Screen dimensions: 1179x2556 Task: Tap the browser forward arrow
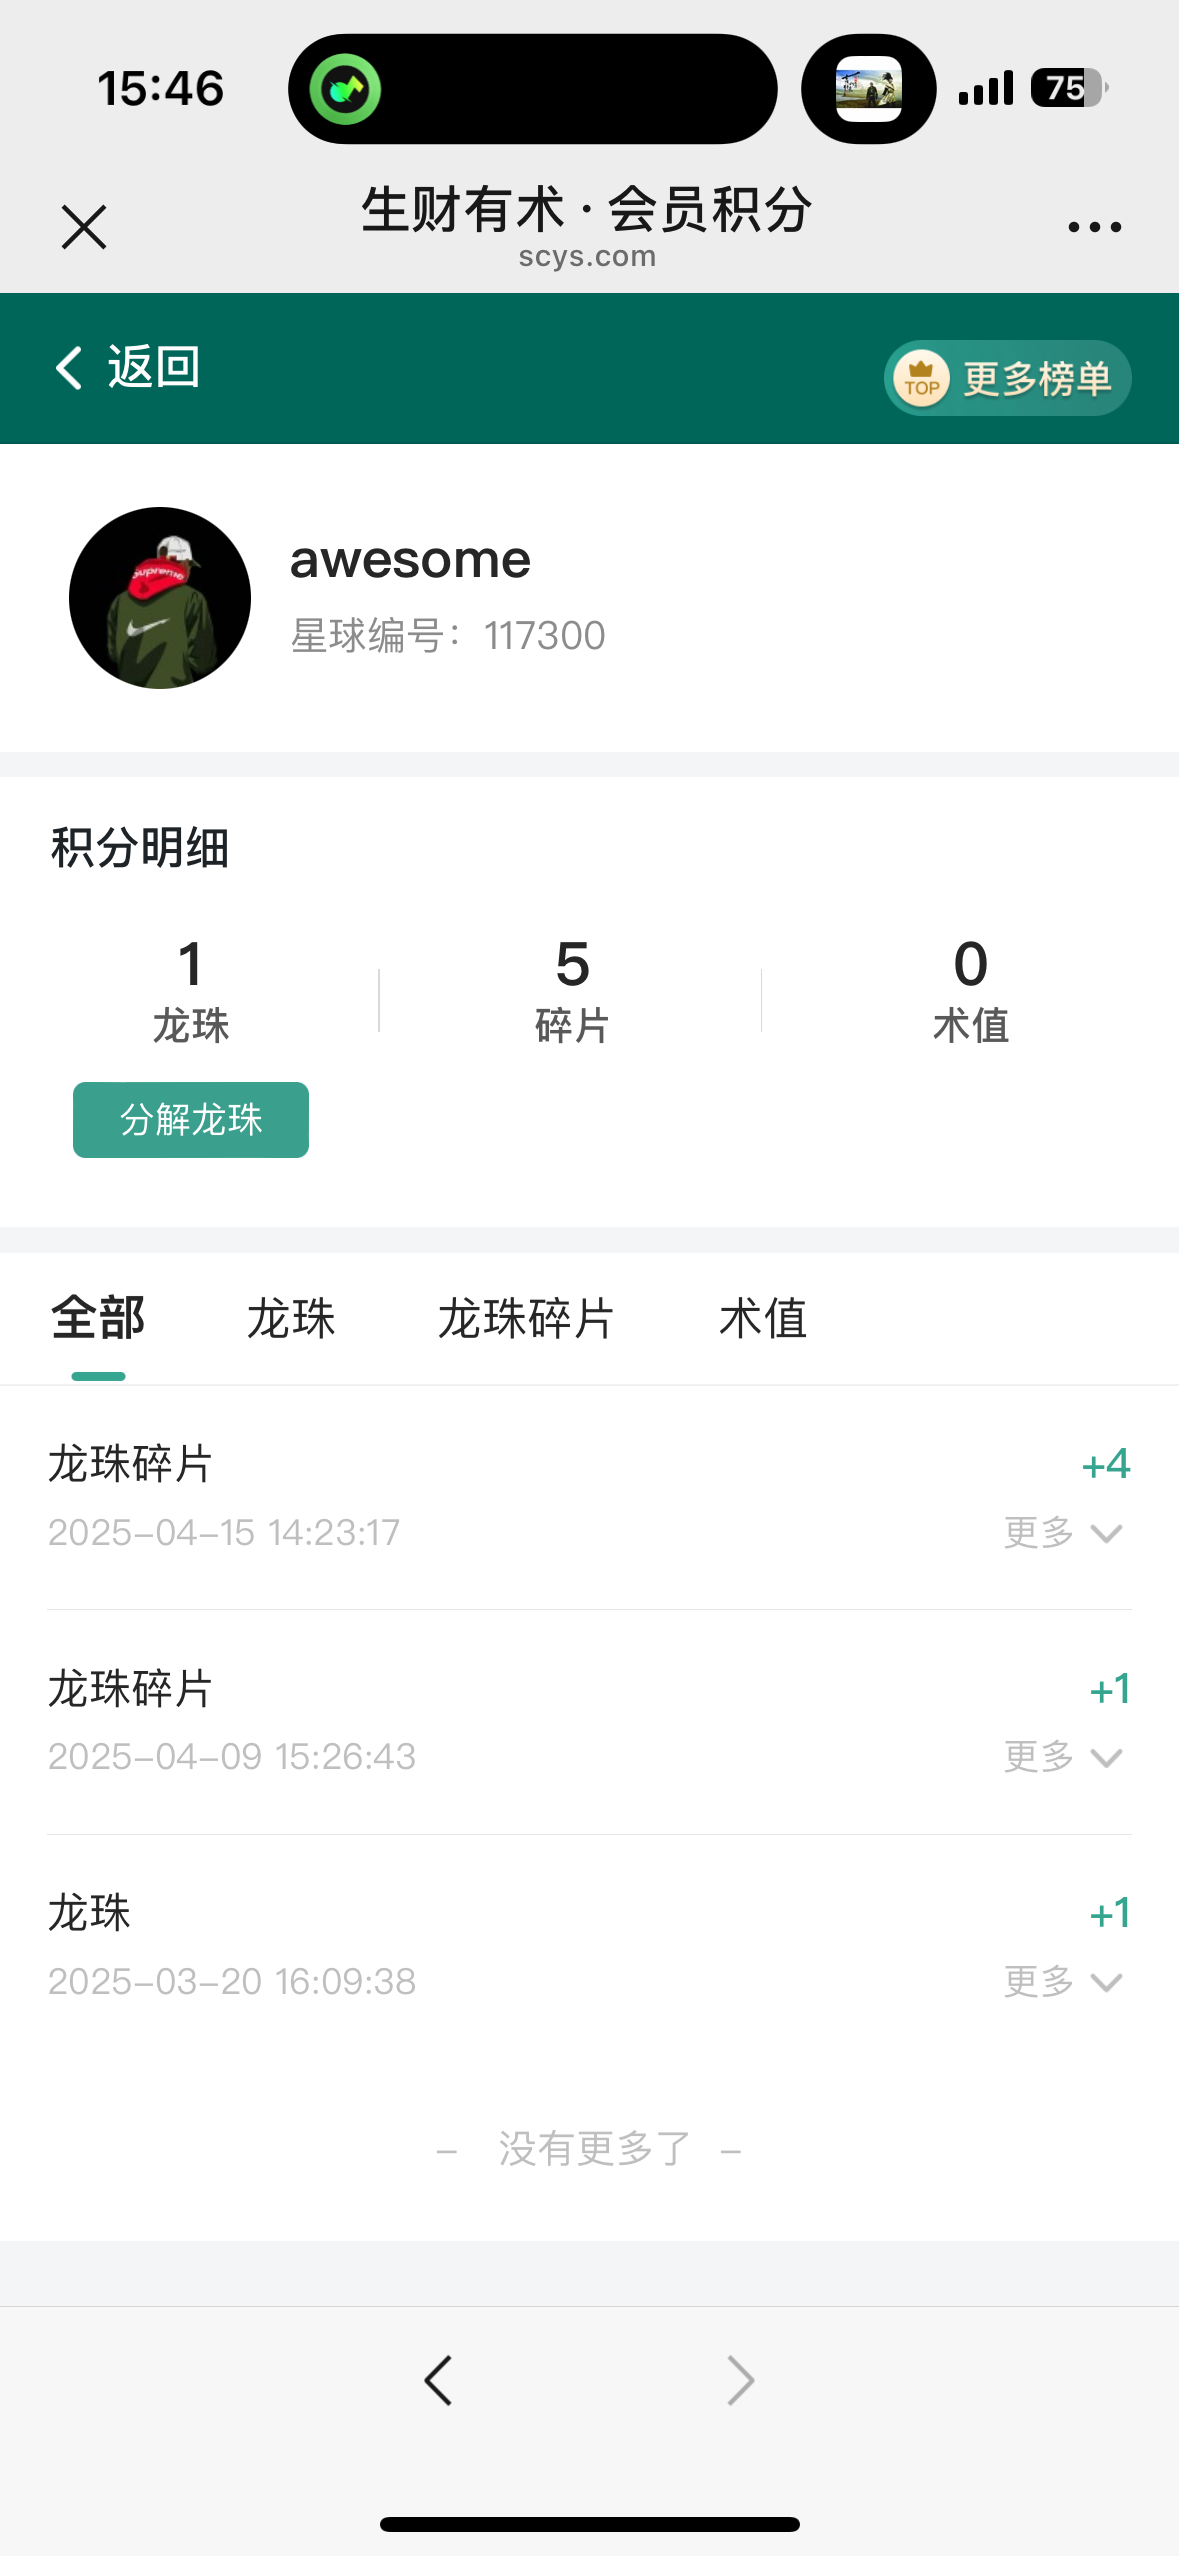coord(740,2380)
